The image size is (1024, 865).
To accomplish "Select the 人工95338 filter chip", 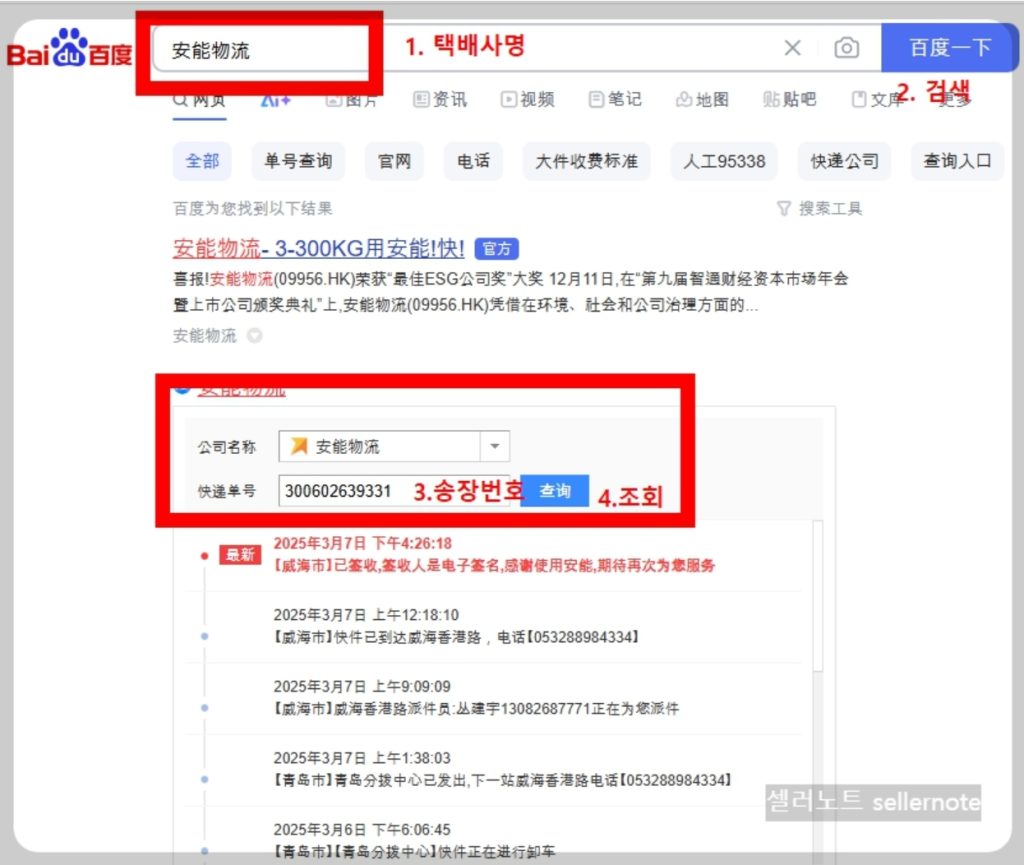I will coord(724,161).
